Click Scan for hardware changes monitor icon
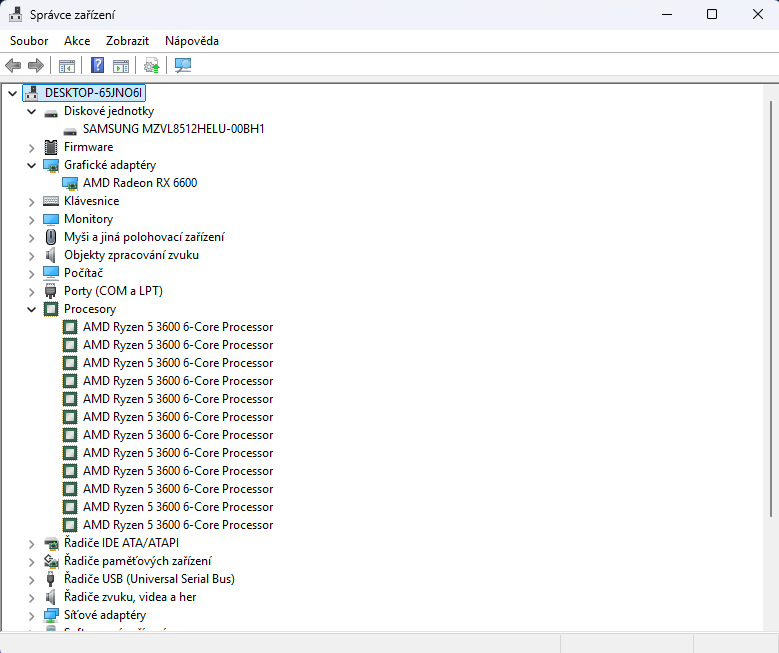The image size is (779, 653). click(x=183, y=66)
